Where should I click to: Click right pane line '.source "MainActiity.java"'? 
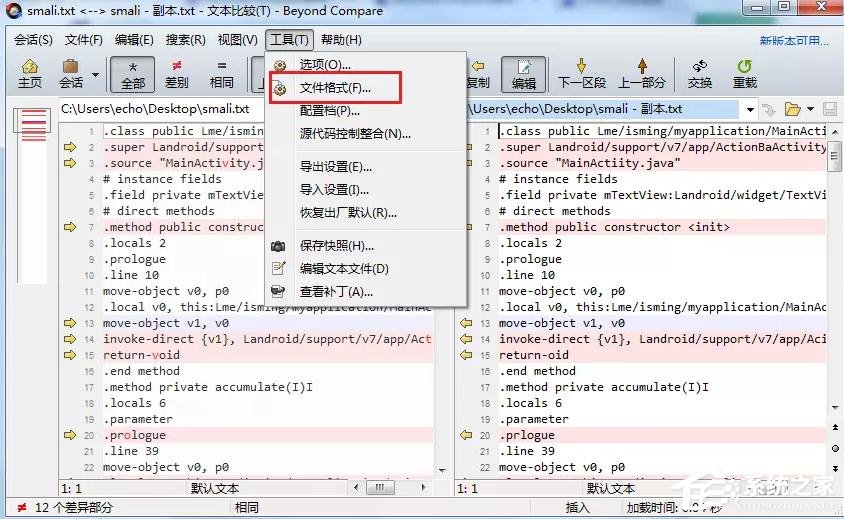tap(589, 163)
